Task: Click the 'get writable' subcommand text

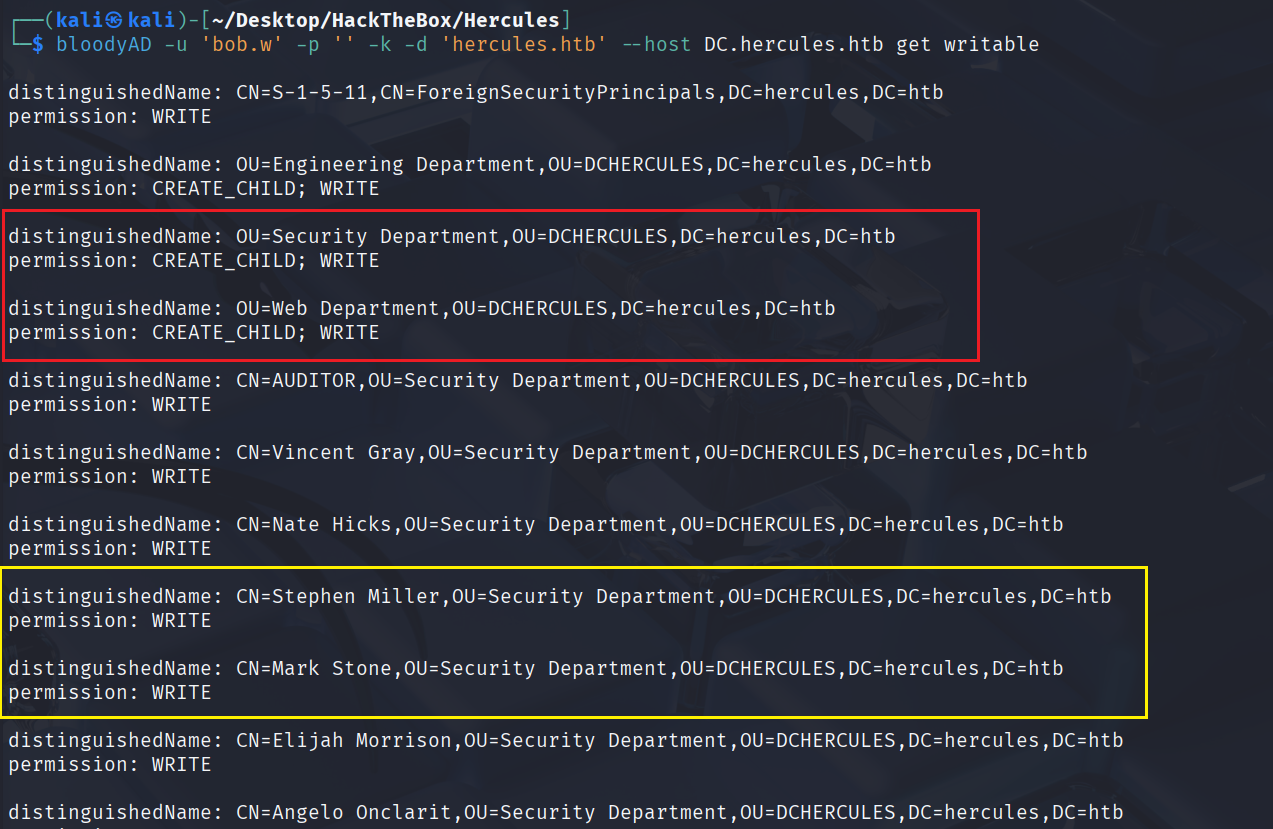Action: pyautogui.click(x=968, y=44)
